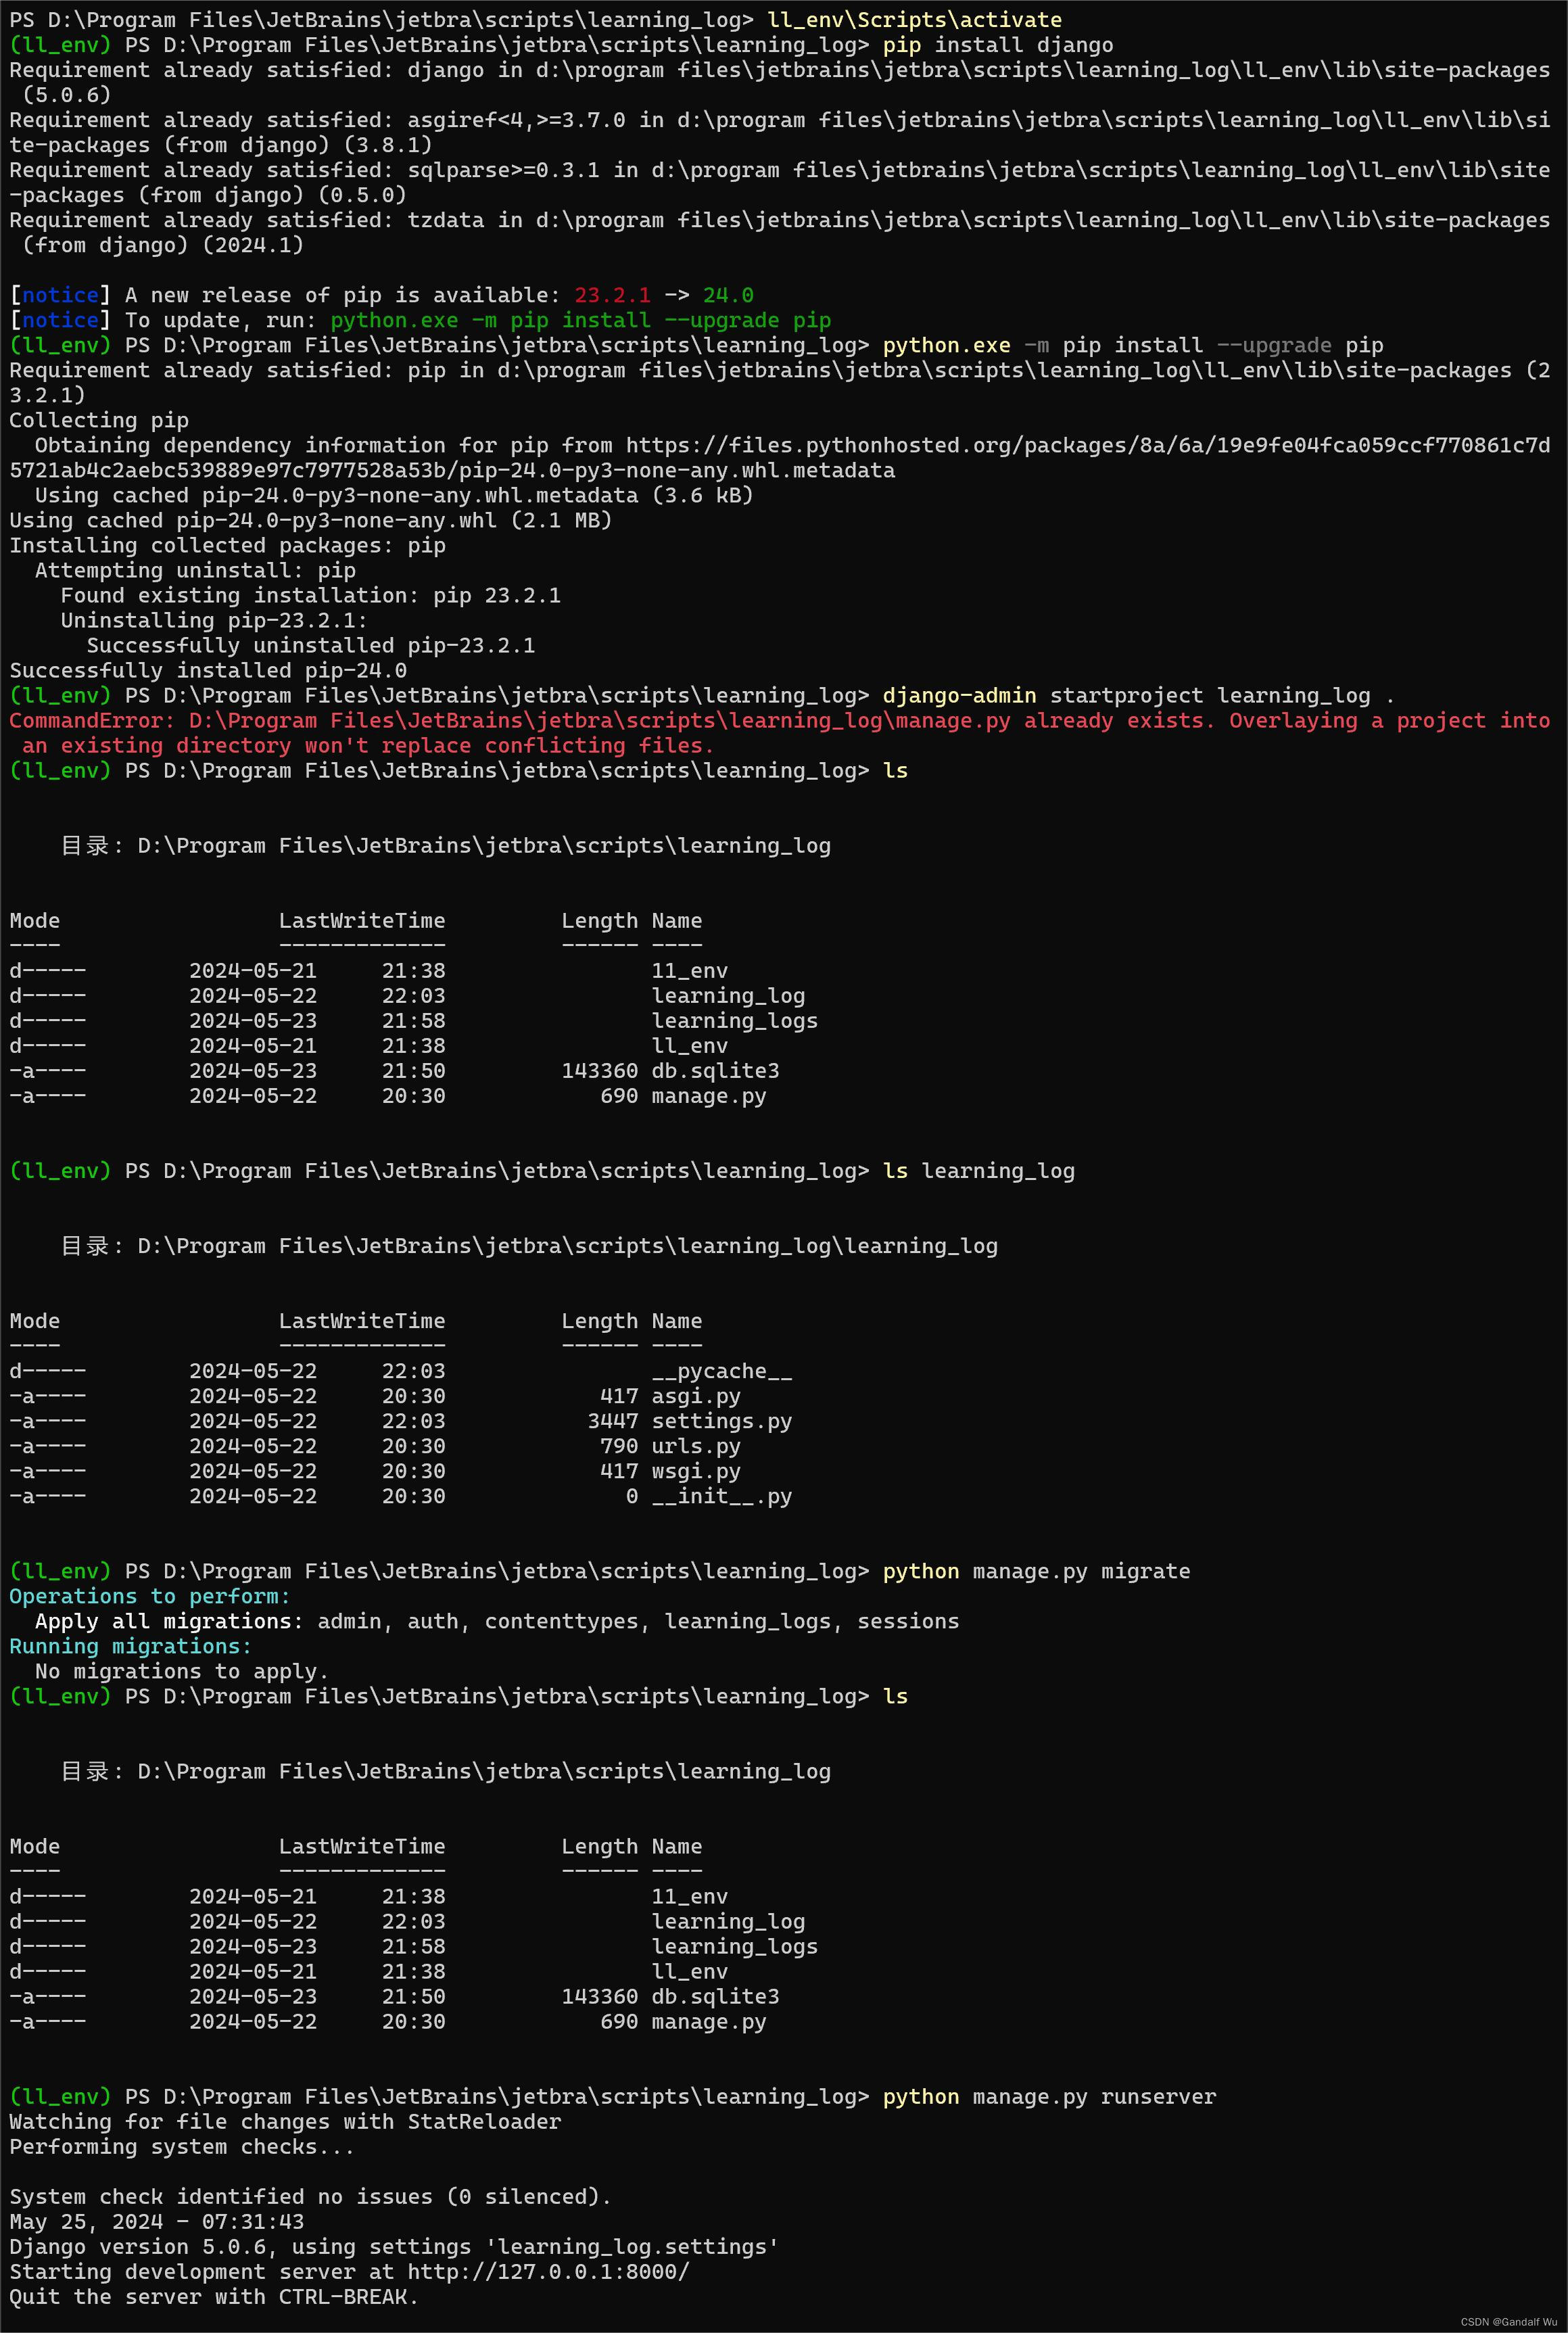
Task: Select the wsgi.py filename
Action: tap(696, 1471)
